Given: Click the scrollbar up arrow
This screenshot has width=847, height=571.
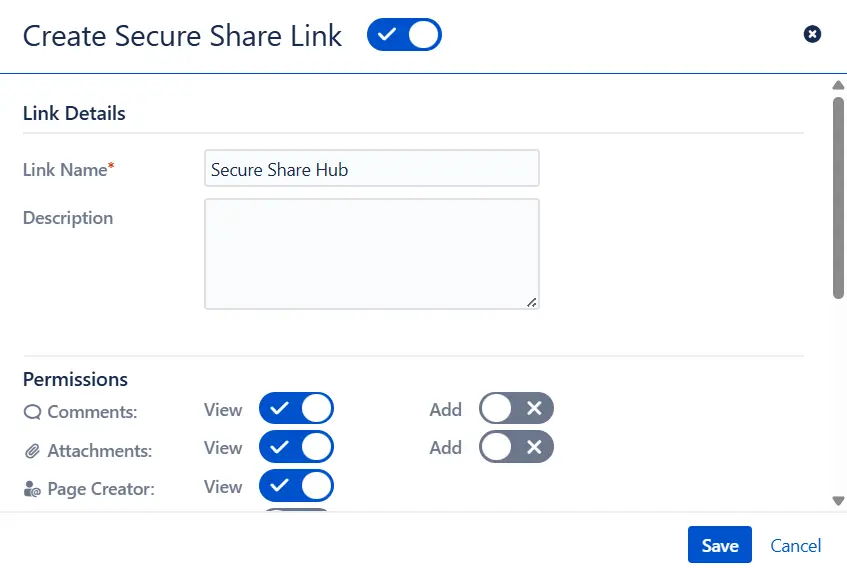Looking at the screenshot, I should coord(838,86).
